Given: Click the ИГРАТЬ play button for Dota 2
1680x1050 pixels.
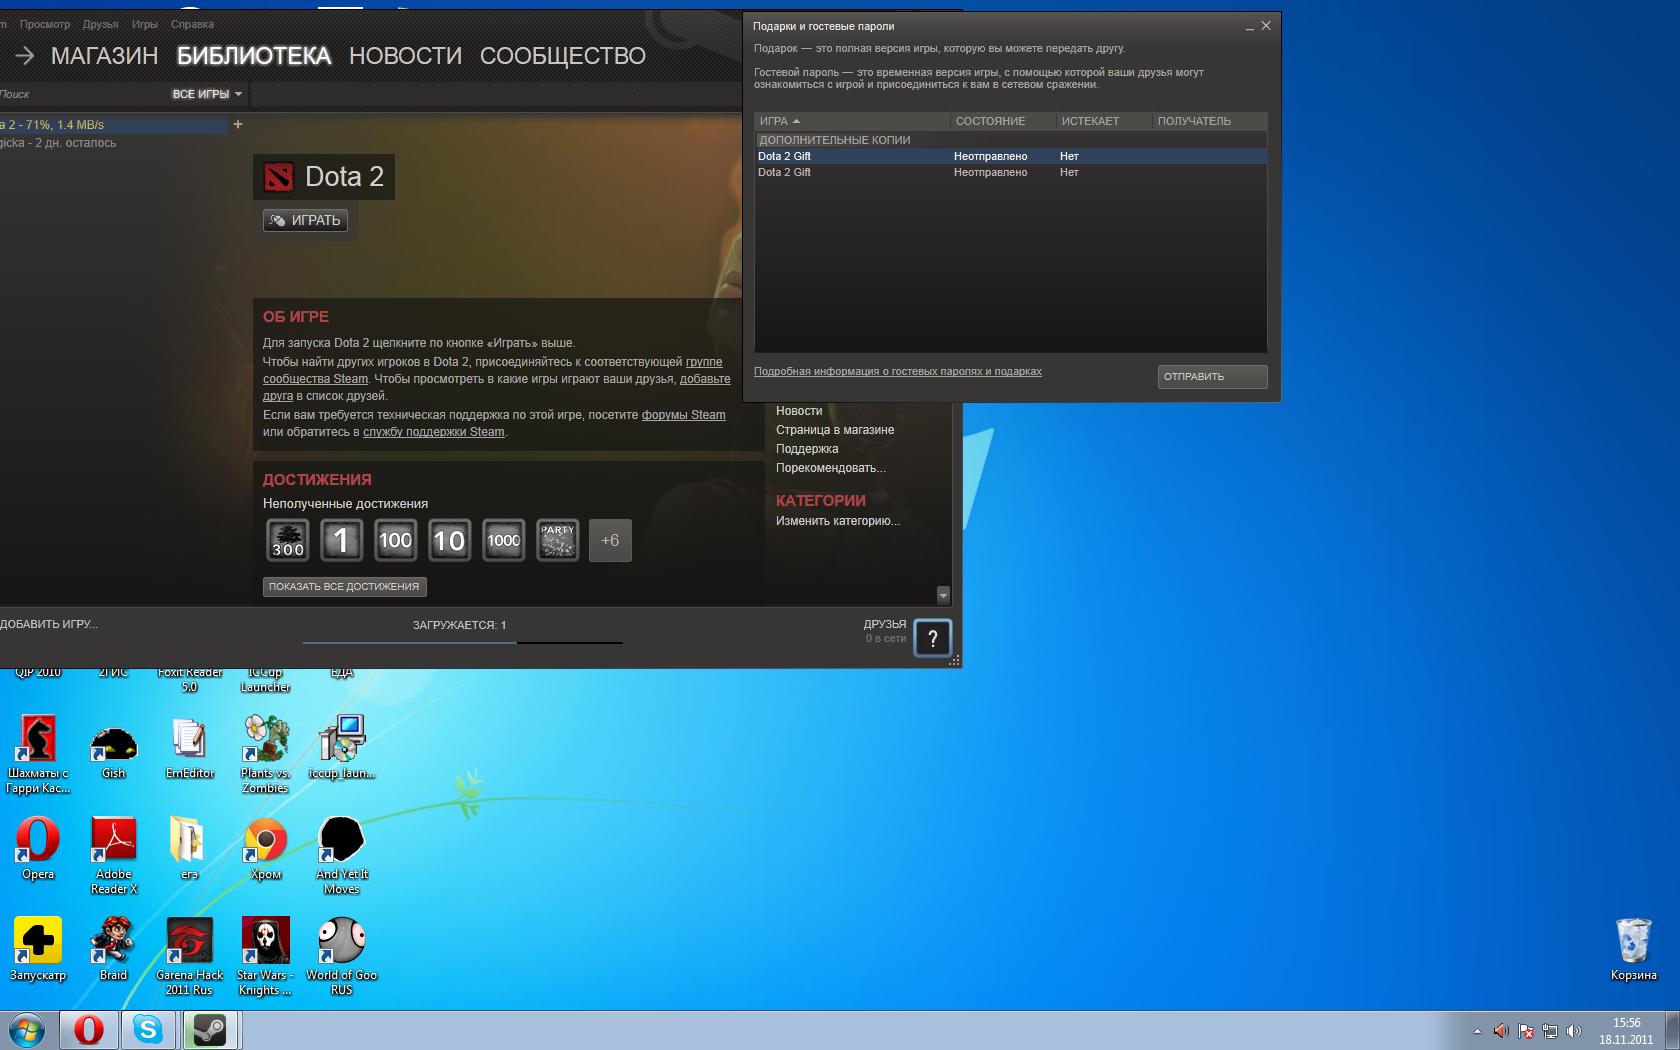Looking at the screenshot, I should (x=305, y=220).
